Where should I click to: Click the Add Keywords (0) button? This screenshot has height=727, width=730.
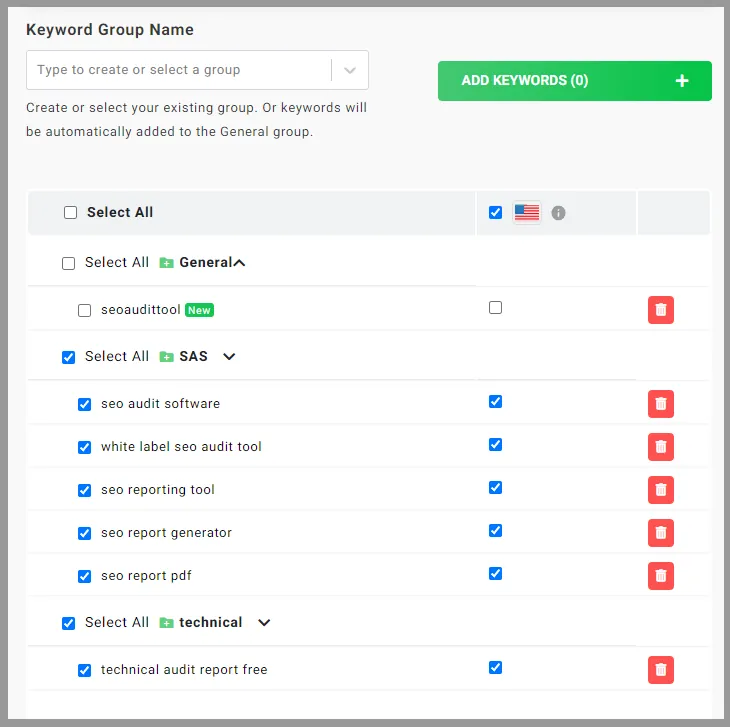point(575,81)
